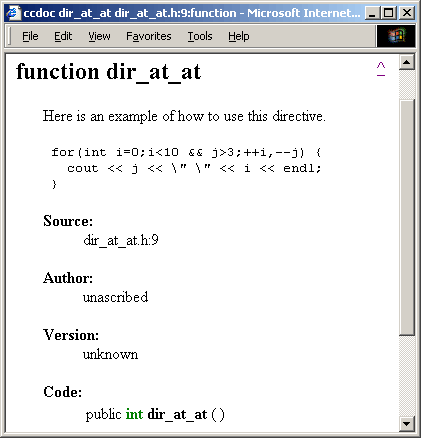Open the View menu
This screenshot has width=421, height=438.
pos(99,36)
